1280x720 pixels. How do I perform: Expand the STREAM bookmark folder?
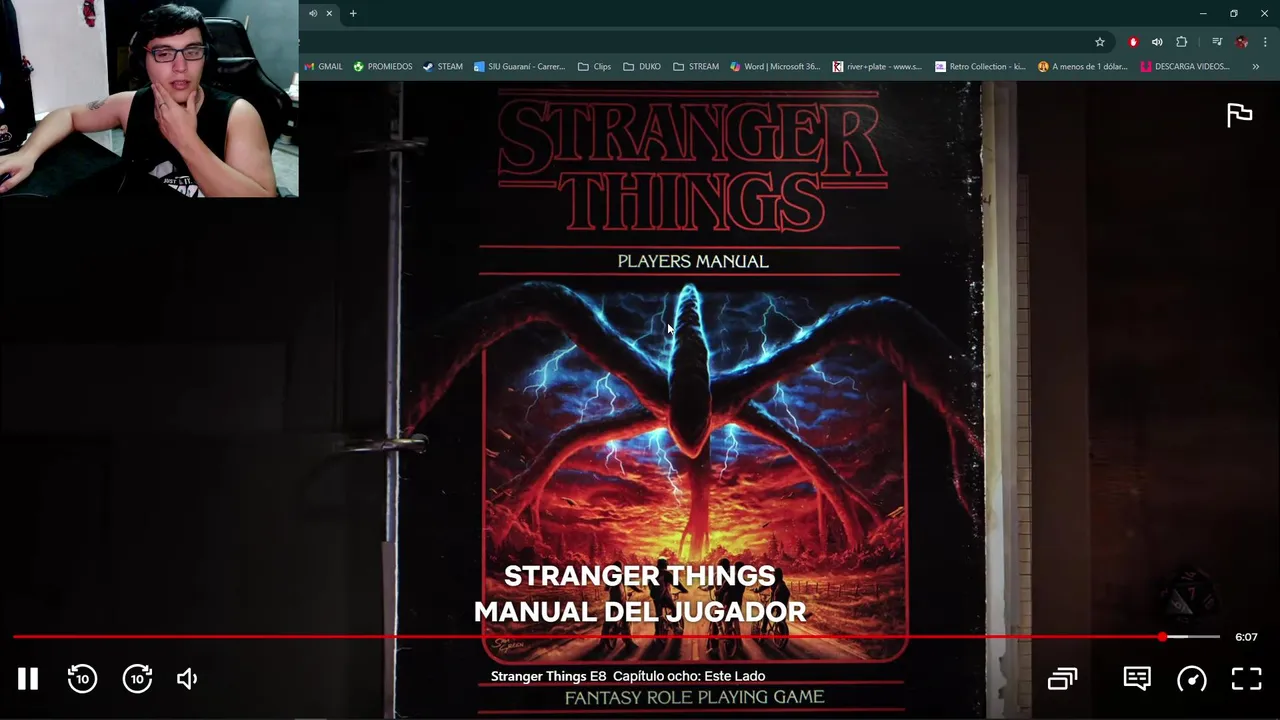click(696, 67)
